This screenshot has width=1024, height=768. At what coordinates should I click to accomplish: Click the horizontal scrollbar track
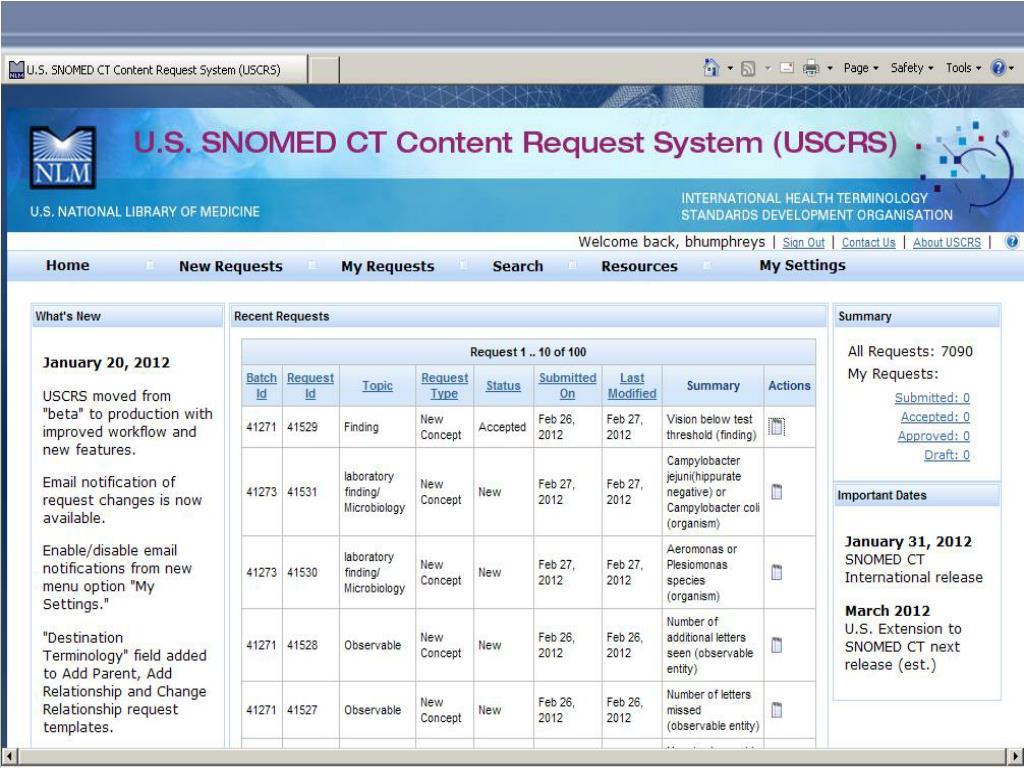click(512, 757)
